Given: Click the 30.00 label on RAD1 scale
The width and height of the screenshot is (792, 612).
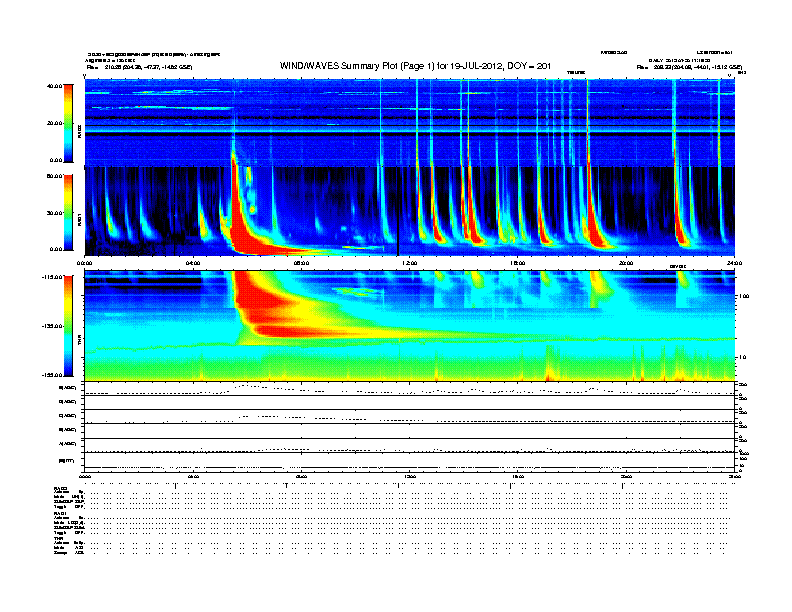Looking at the screenshot, I should (54, 213).
